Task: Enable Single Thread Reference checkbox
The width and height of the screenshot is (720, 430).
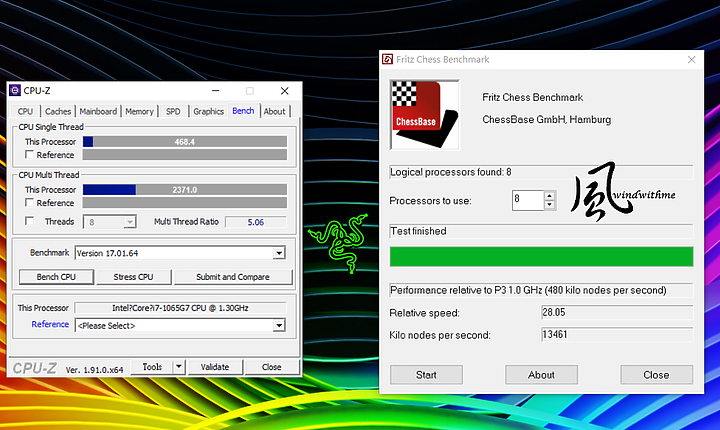Action: pyautogui.click(x=29, y=155)
